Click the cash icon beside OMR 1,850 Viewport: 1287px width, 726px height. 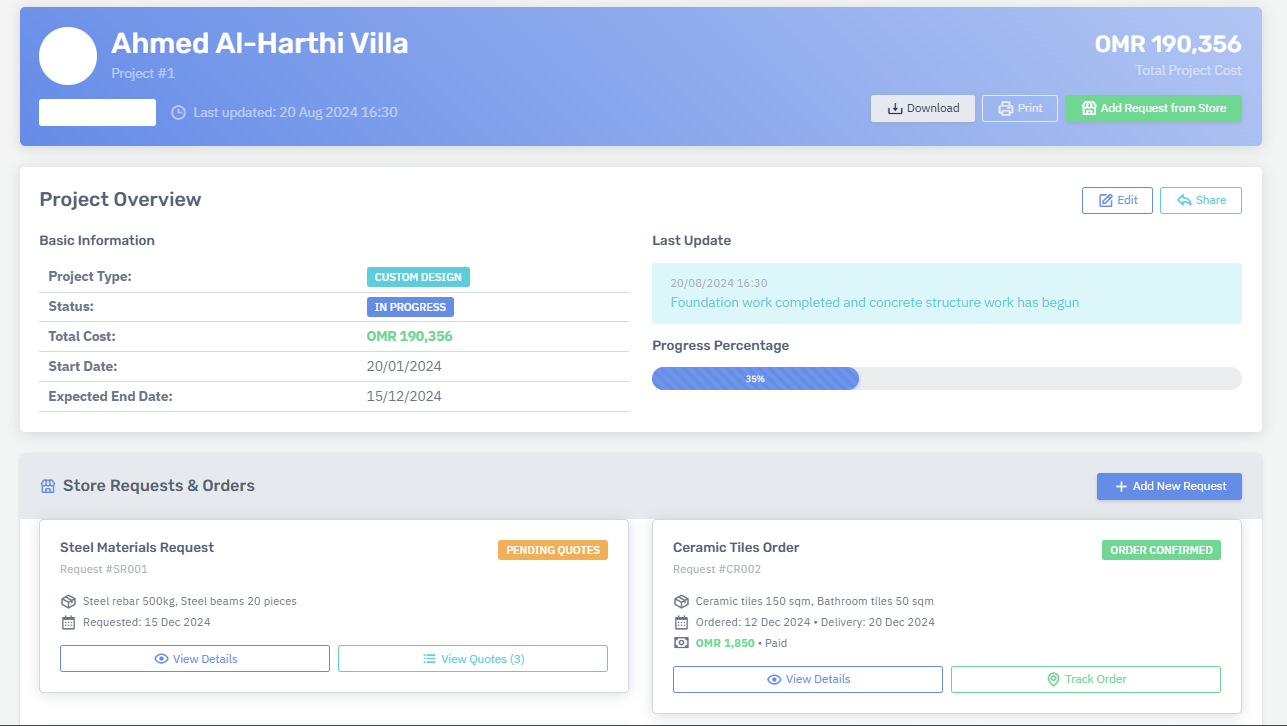click(x=681, y=643)
